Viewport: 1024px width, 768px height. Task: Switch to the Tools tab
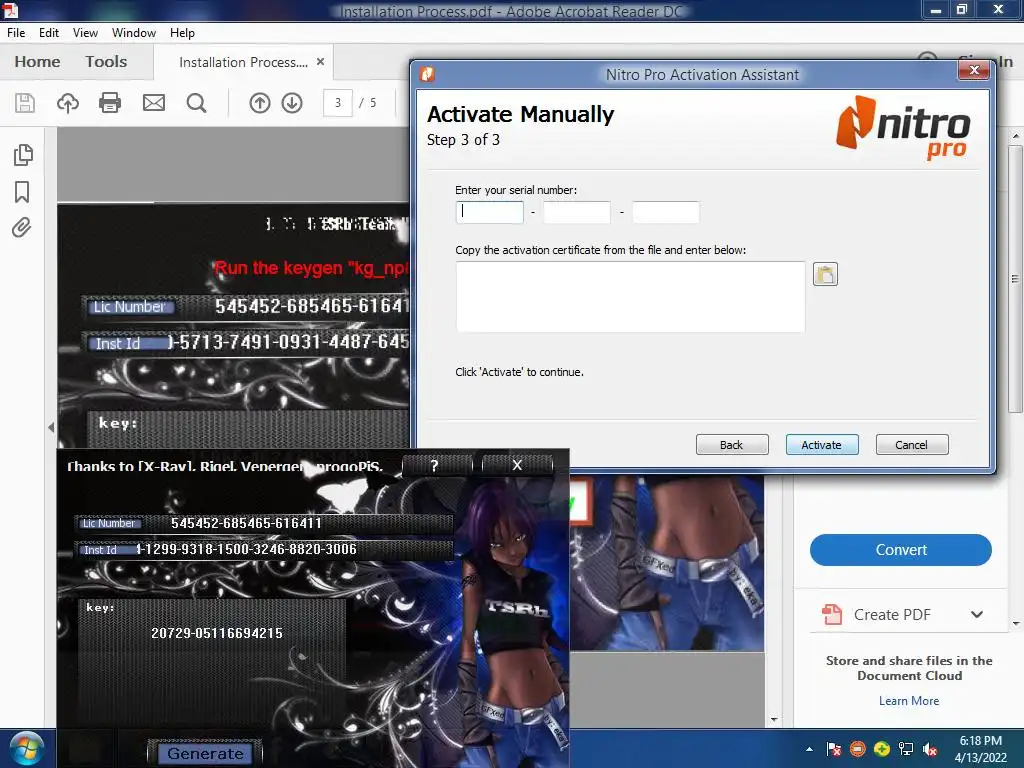pyautogui.click(x=106, y=61)
